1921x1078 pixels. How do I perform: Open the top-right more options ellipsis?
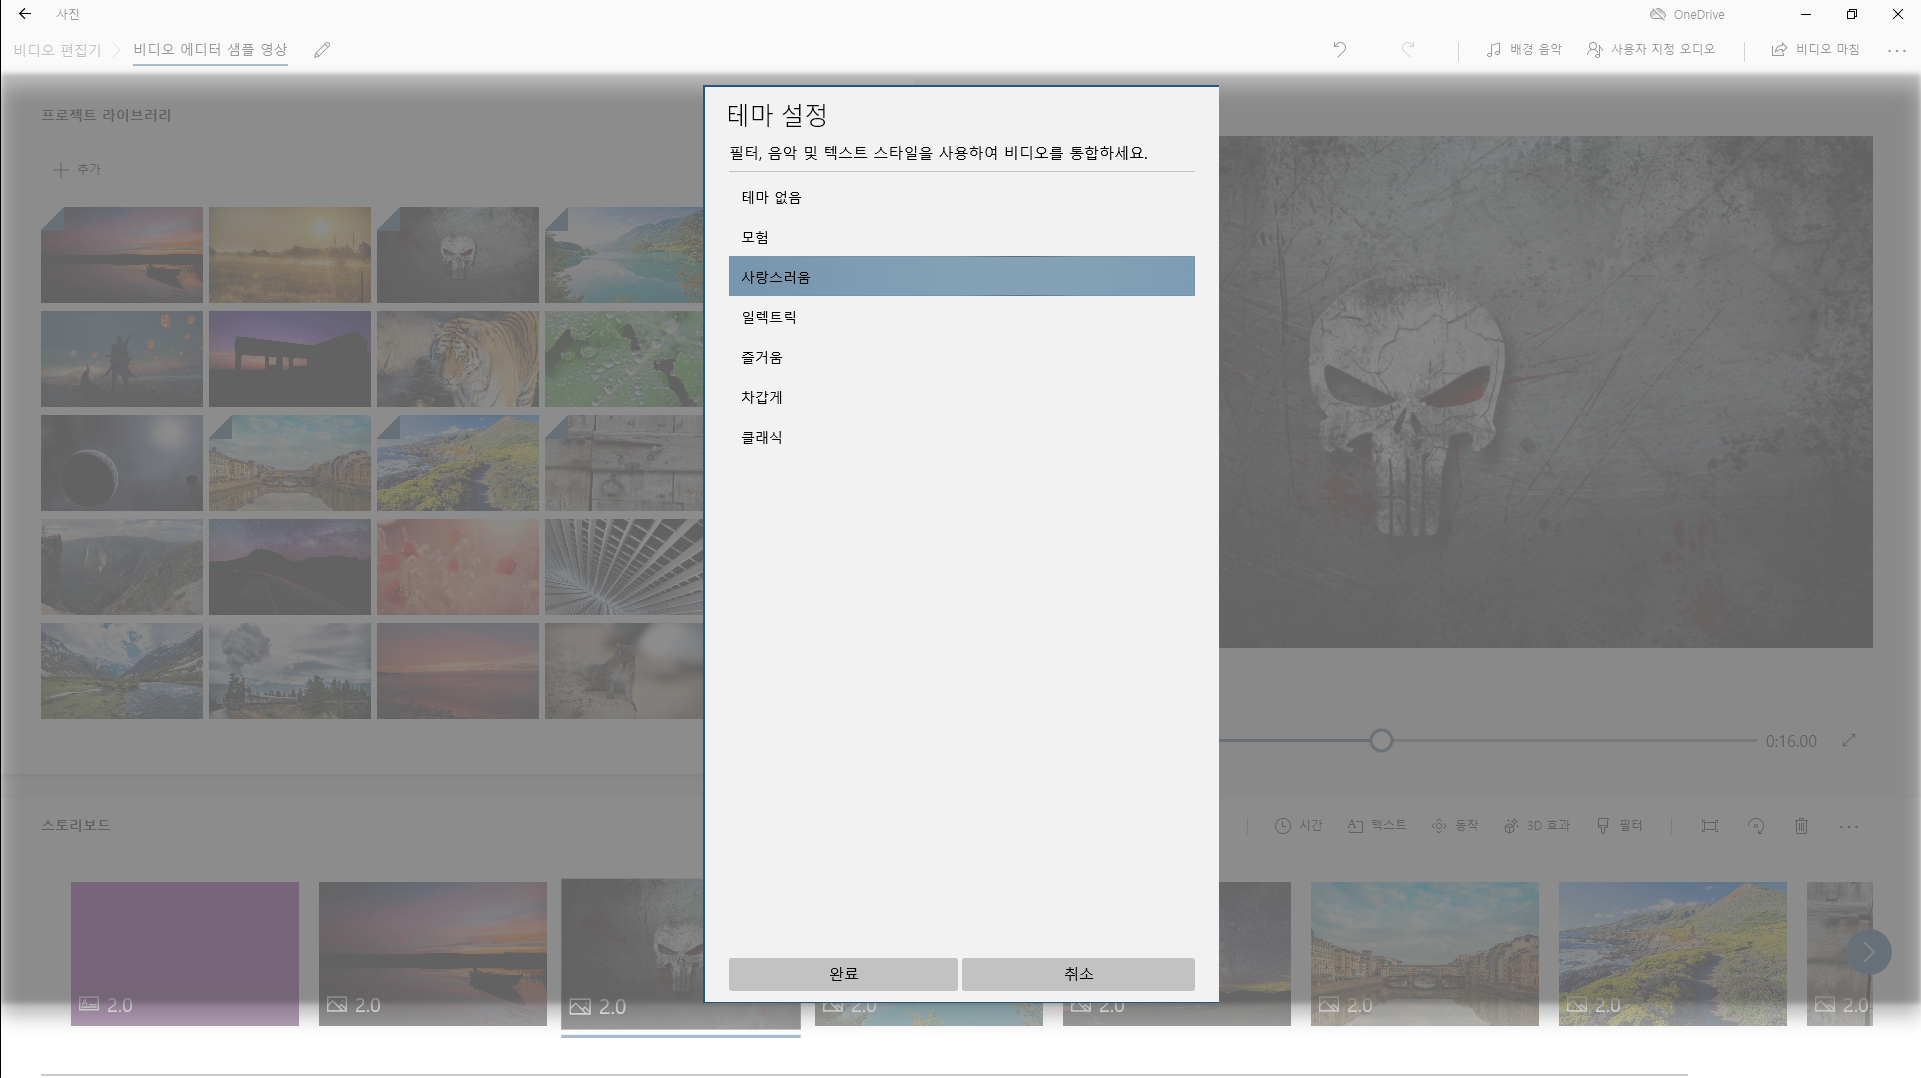point(1897,50)
